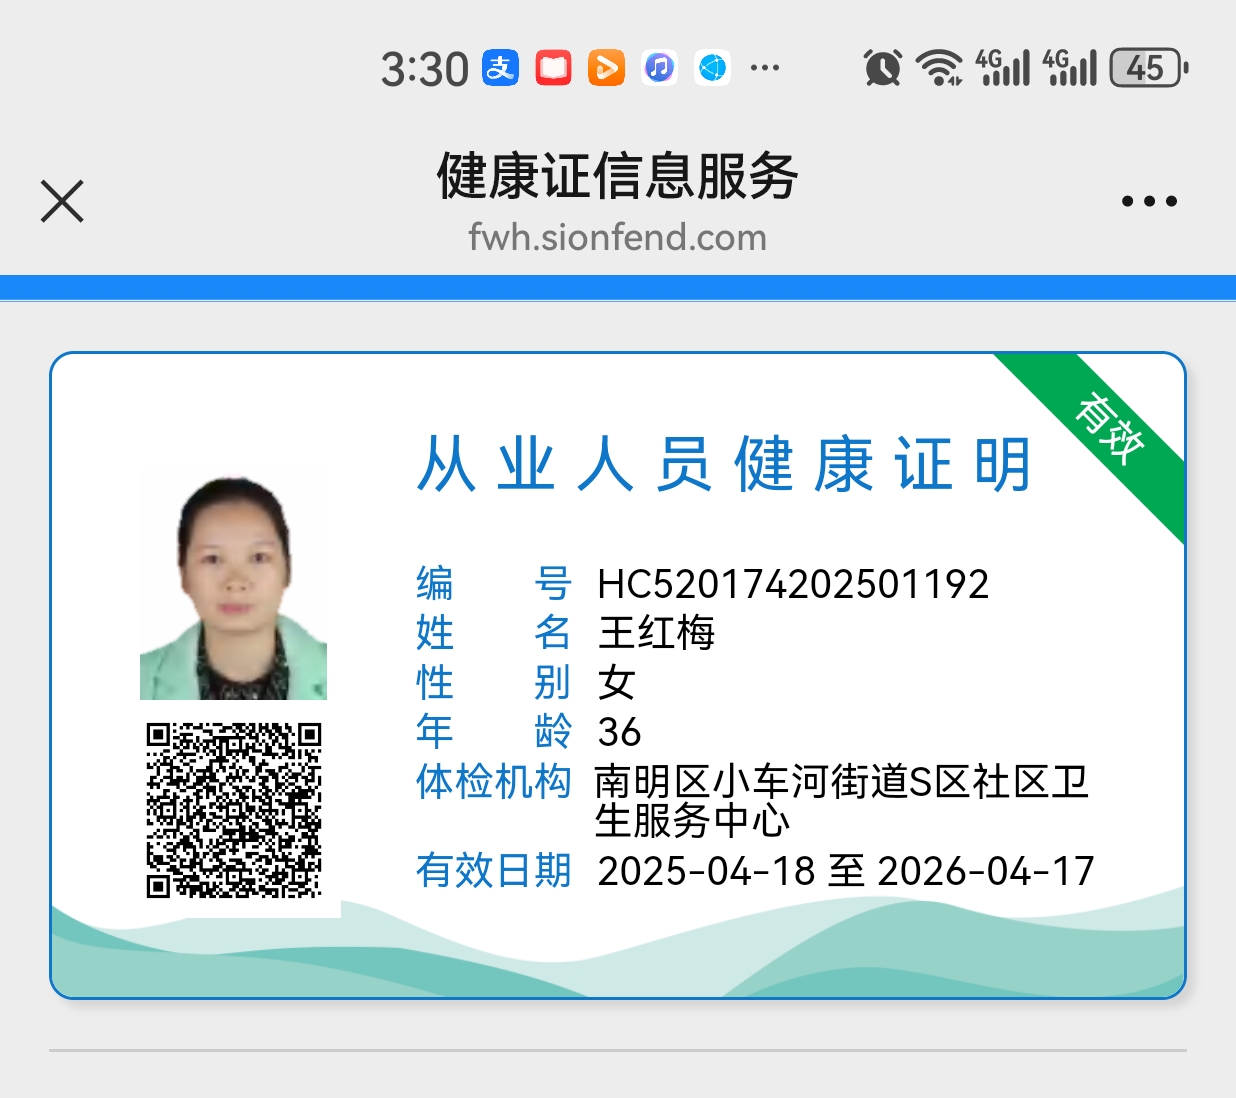Tap the first 4G signal bars icon
1236x1098 pixels.
pyautogui.click(x=1002, y=68)
